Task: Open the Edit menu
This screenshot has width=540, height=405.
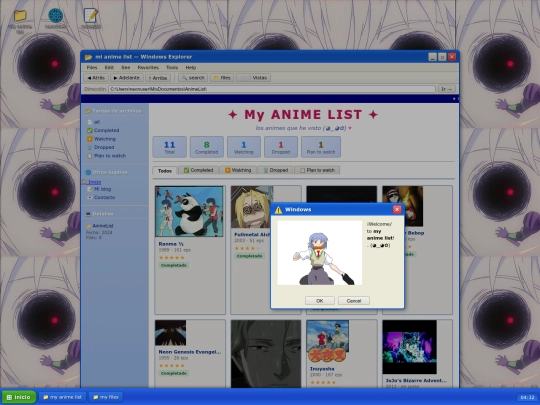Action: coord(109,68)
